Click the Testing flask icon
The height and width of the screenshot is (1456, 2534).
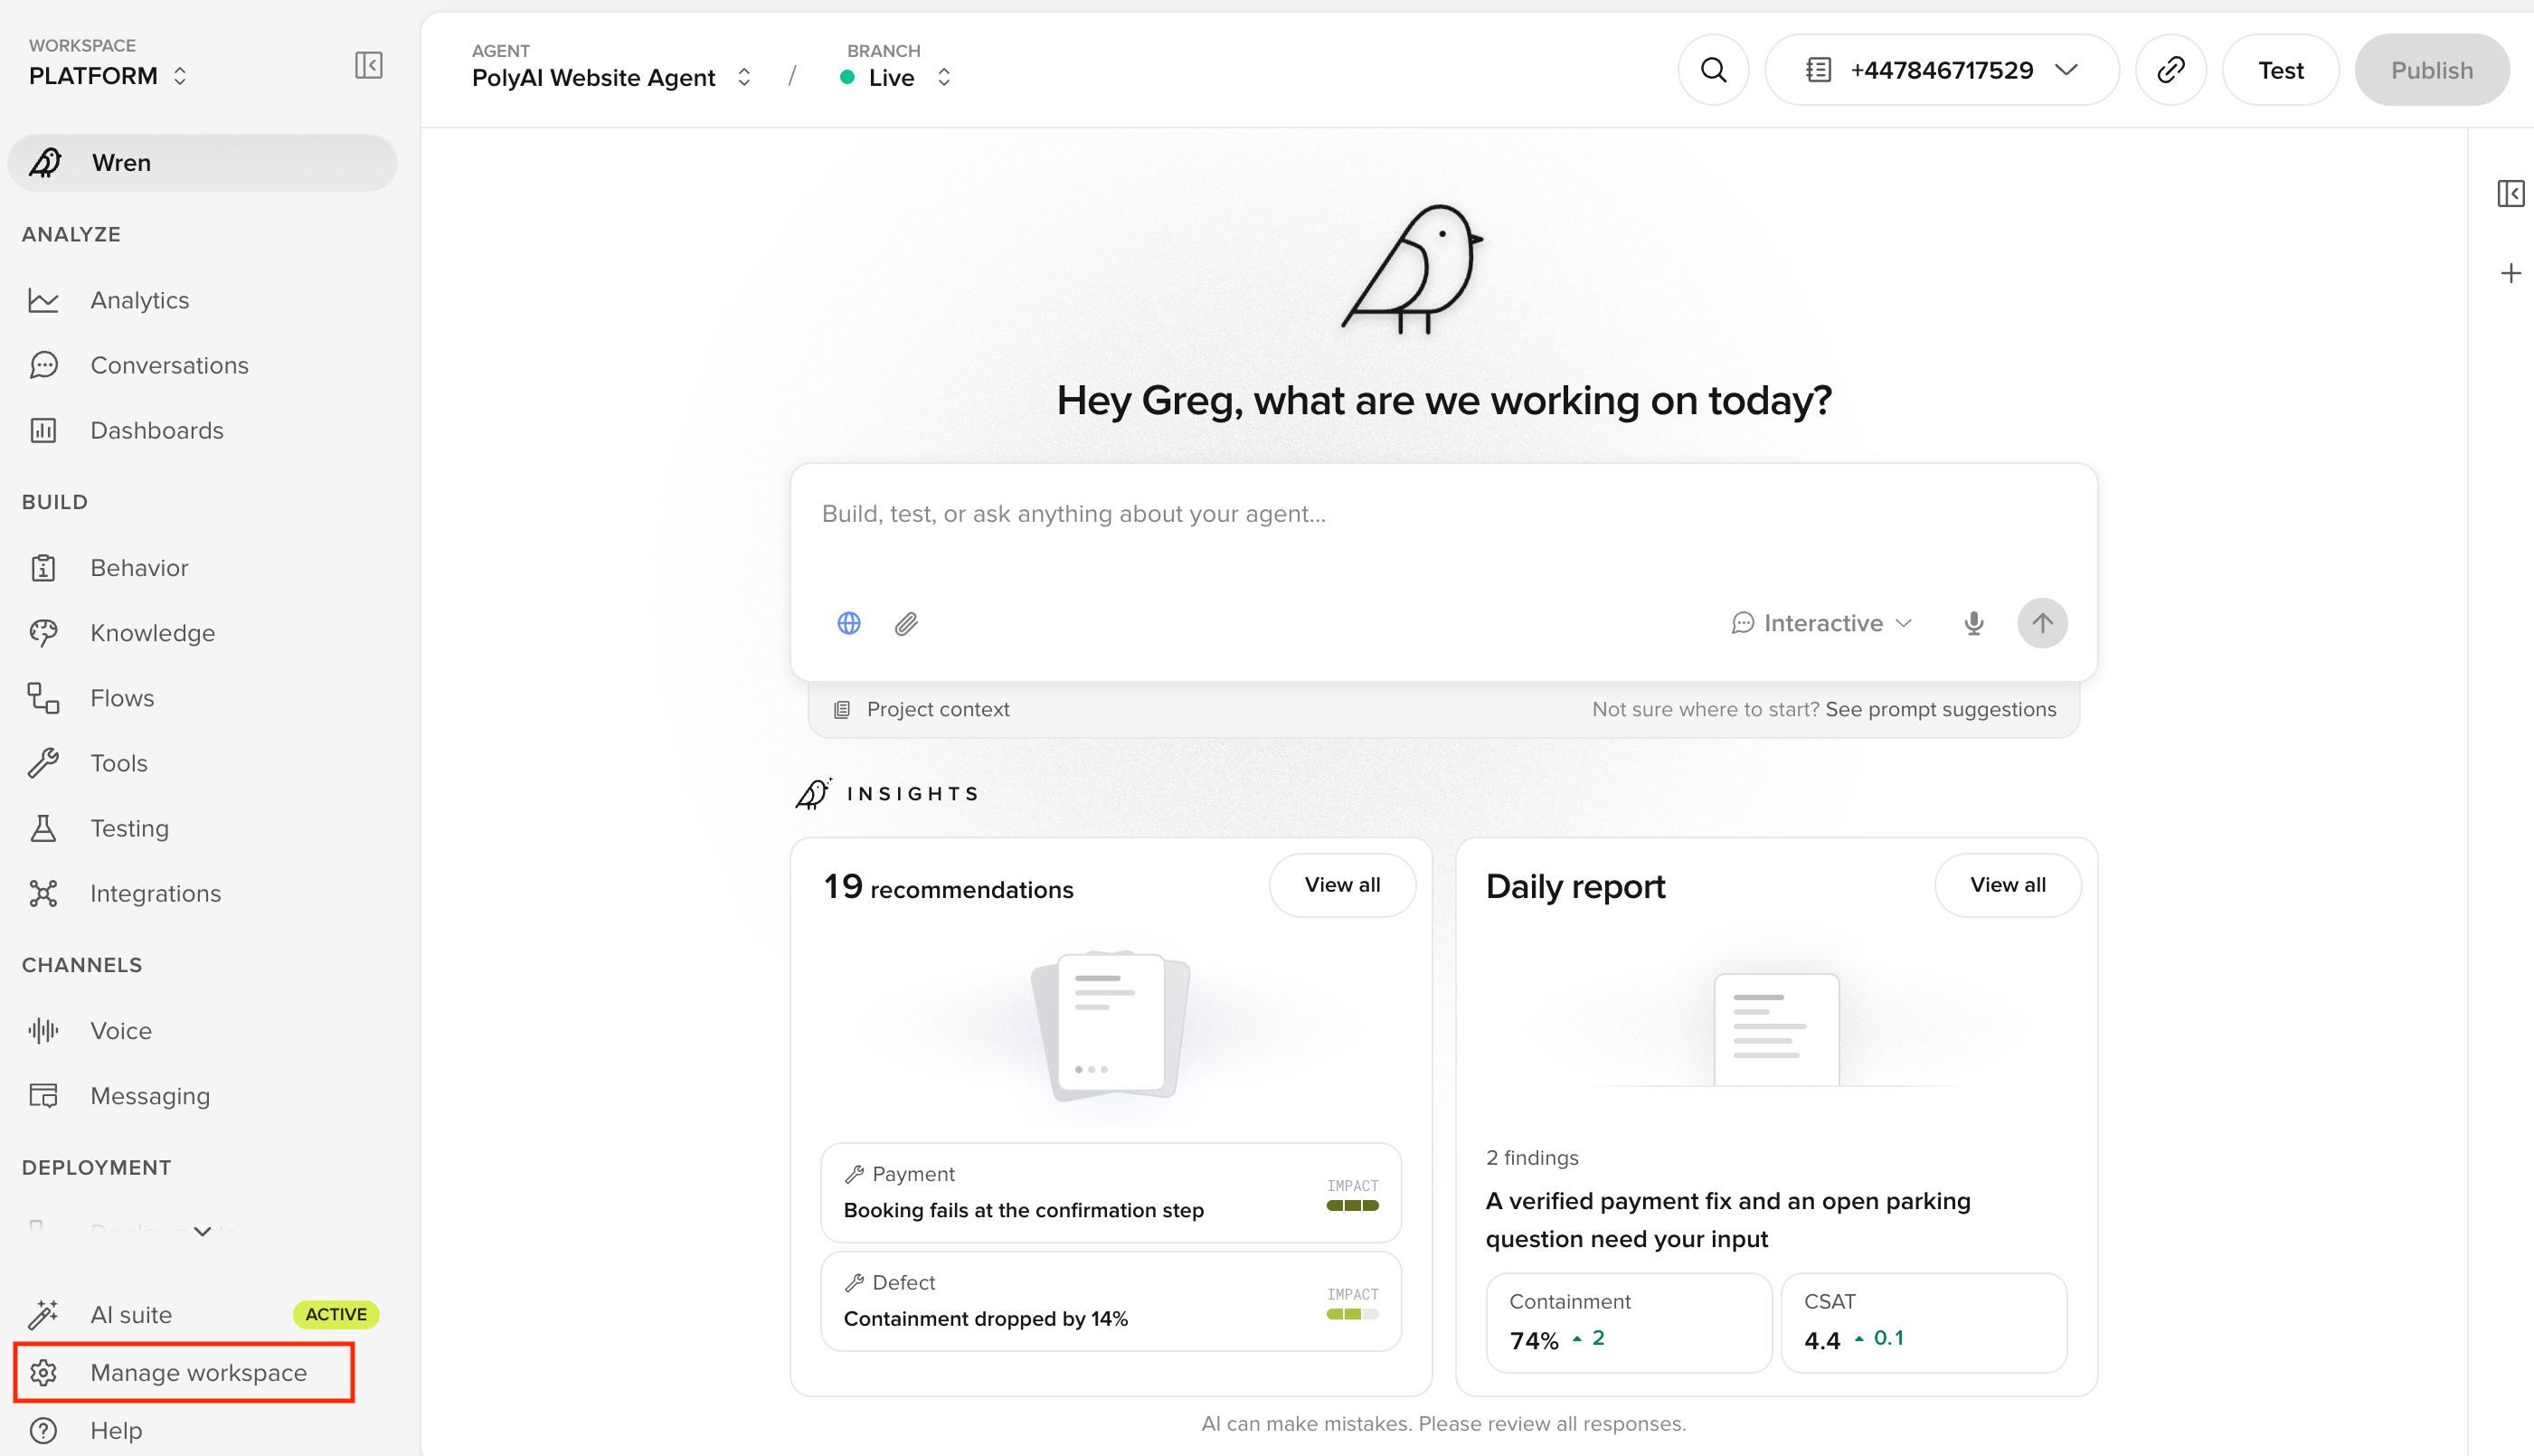coord(43,828)
